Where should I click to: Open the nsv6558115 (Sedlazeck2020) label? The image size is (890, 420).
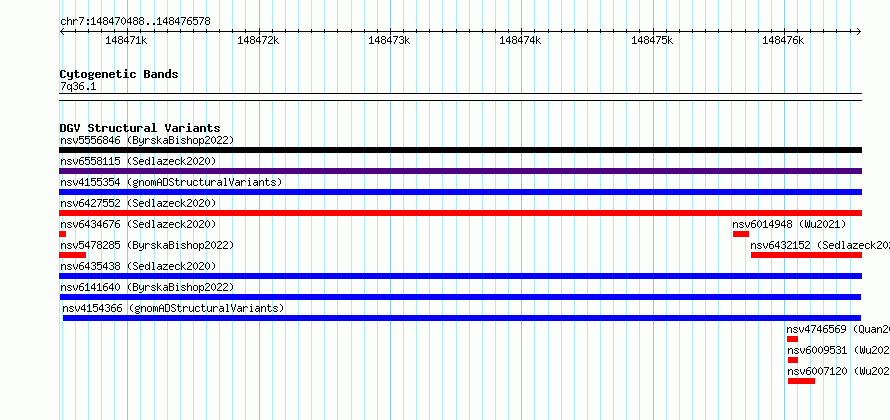[x=138, y=161]
